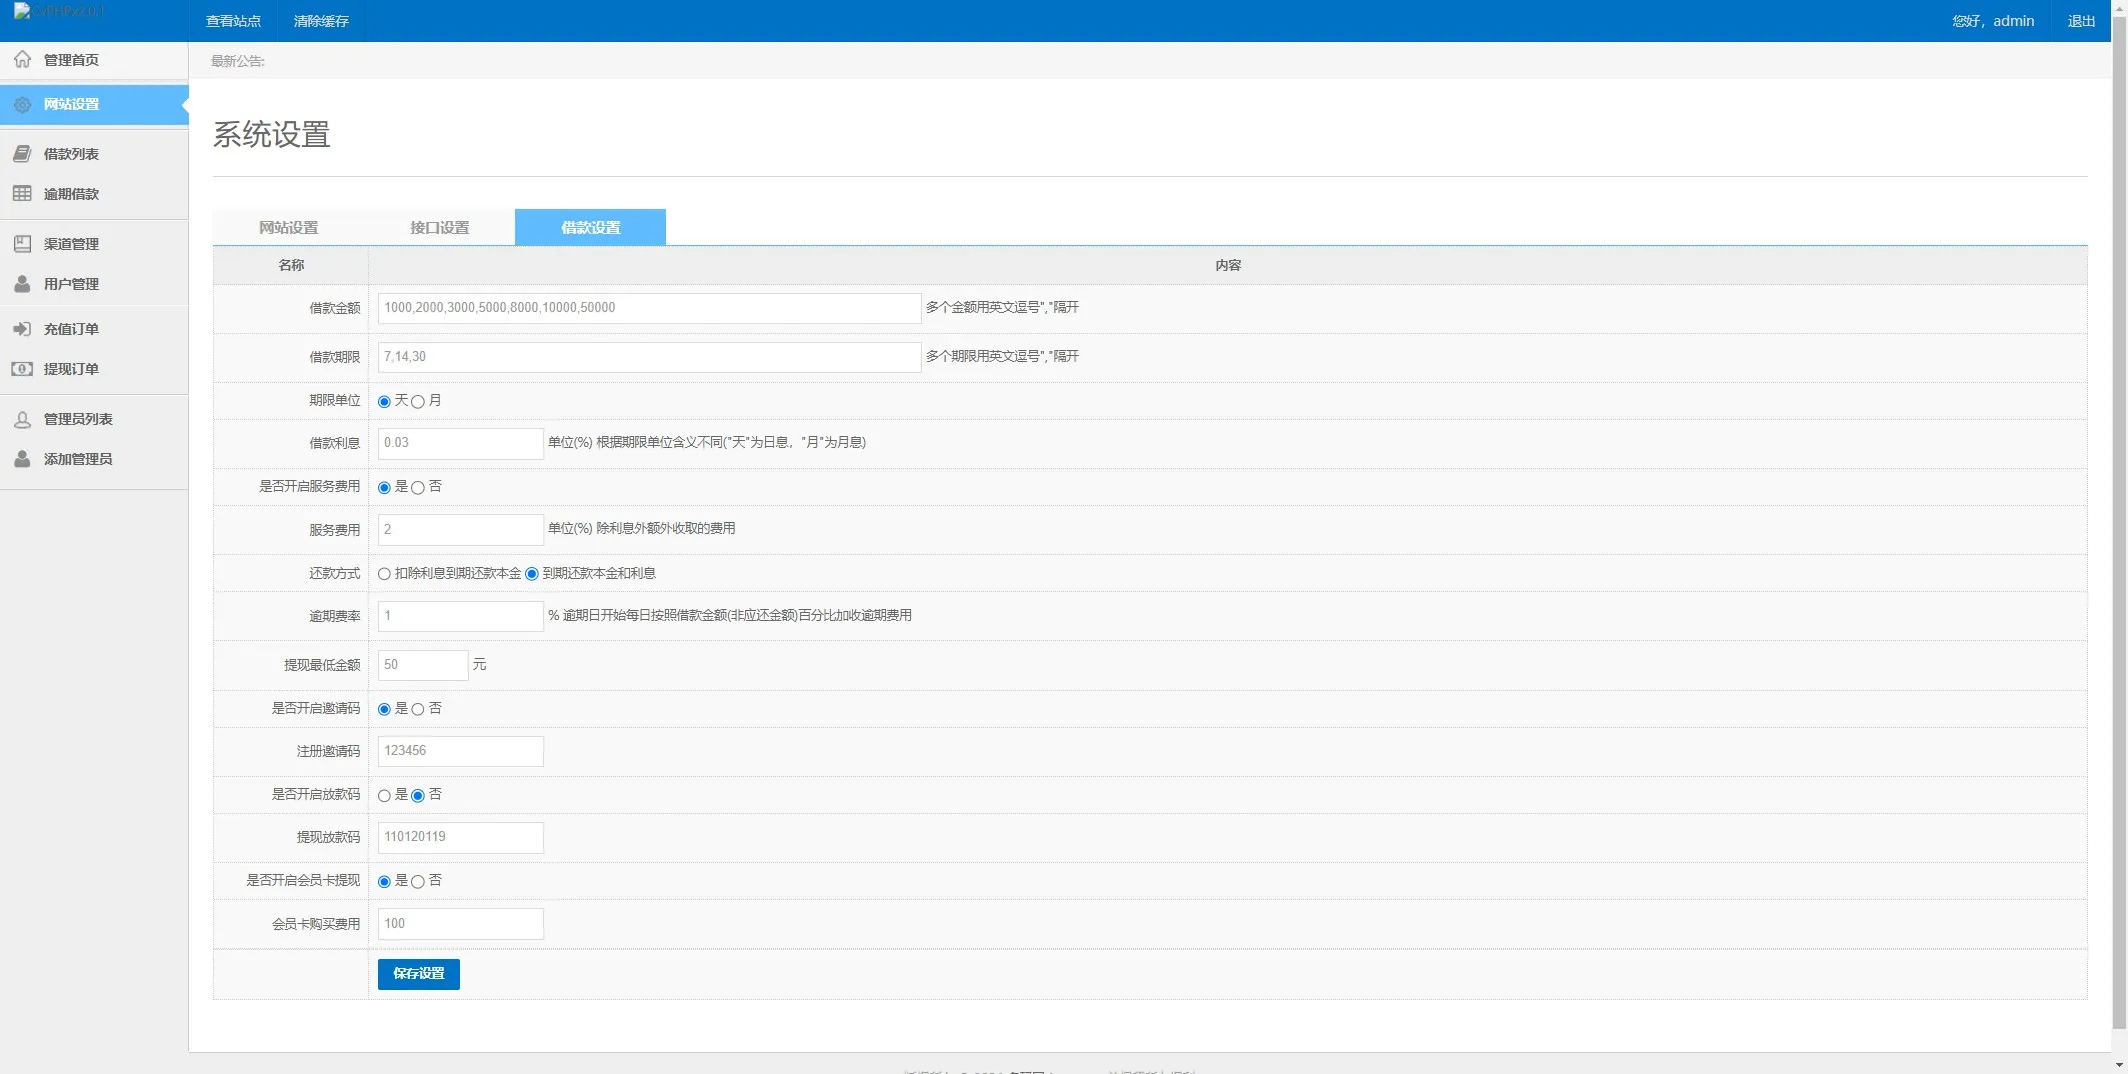The image size is (2128, 1074).
Task: Click the 借款金额 input field
Action: point(648,308)
